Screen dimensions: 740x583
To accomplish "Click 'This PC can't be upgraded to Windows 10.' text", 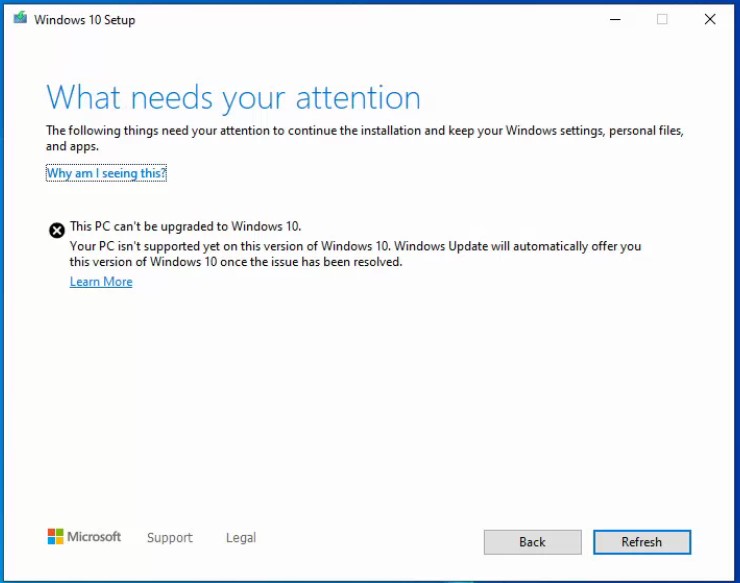I will pyautogui.click(x=185, y=227).
